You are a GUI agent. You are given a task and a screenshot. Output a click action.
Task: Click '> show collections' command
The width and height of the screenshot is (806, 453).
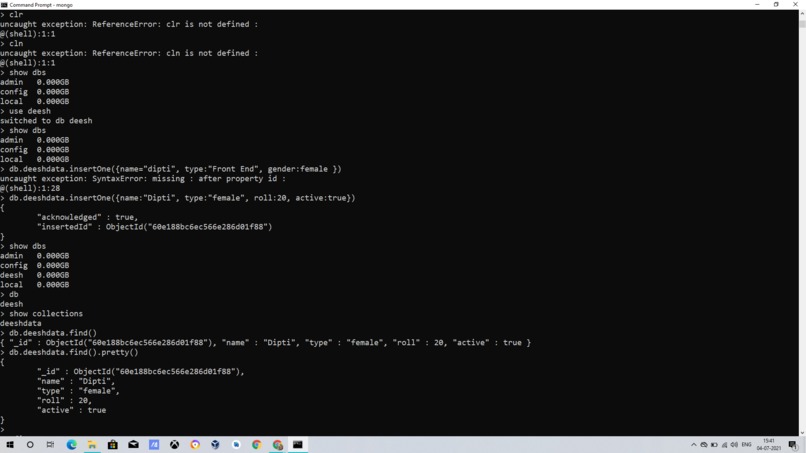[42, 314]
